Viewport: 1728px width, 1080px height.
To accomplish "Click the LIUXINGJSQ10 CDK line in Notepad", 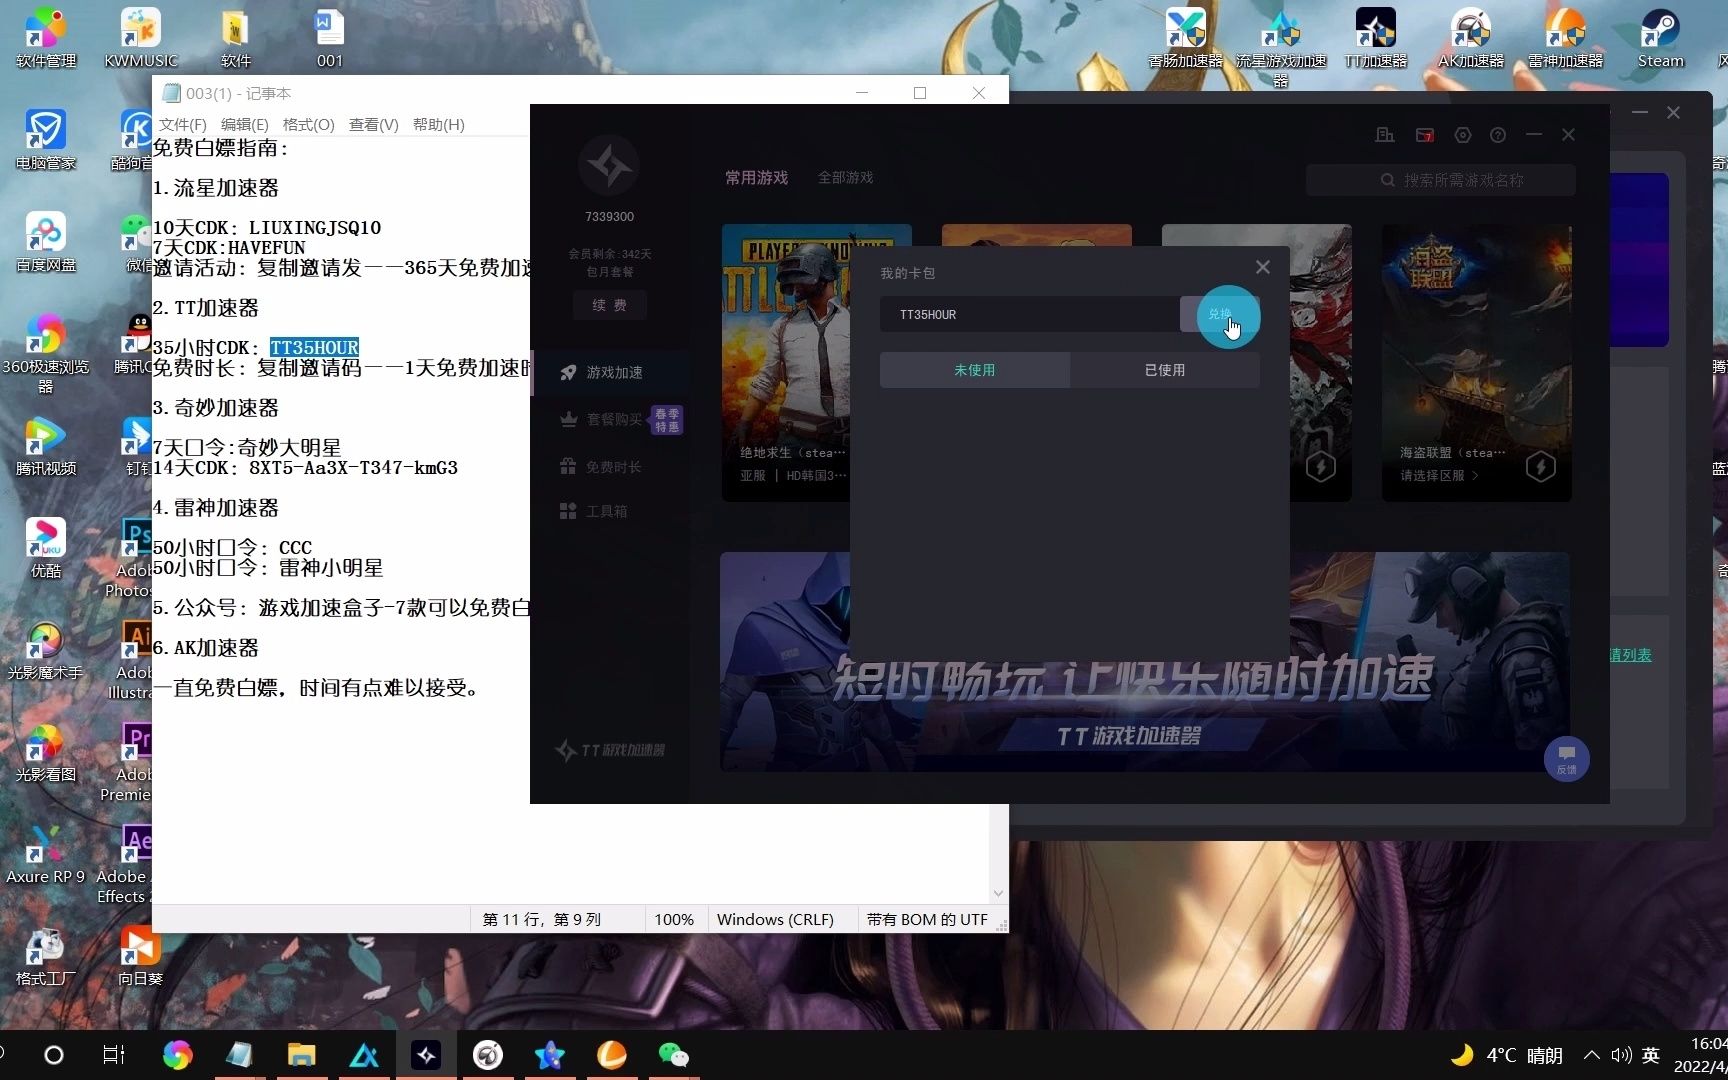I will click(267, 228).
